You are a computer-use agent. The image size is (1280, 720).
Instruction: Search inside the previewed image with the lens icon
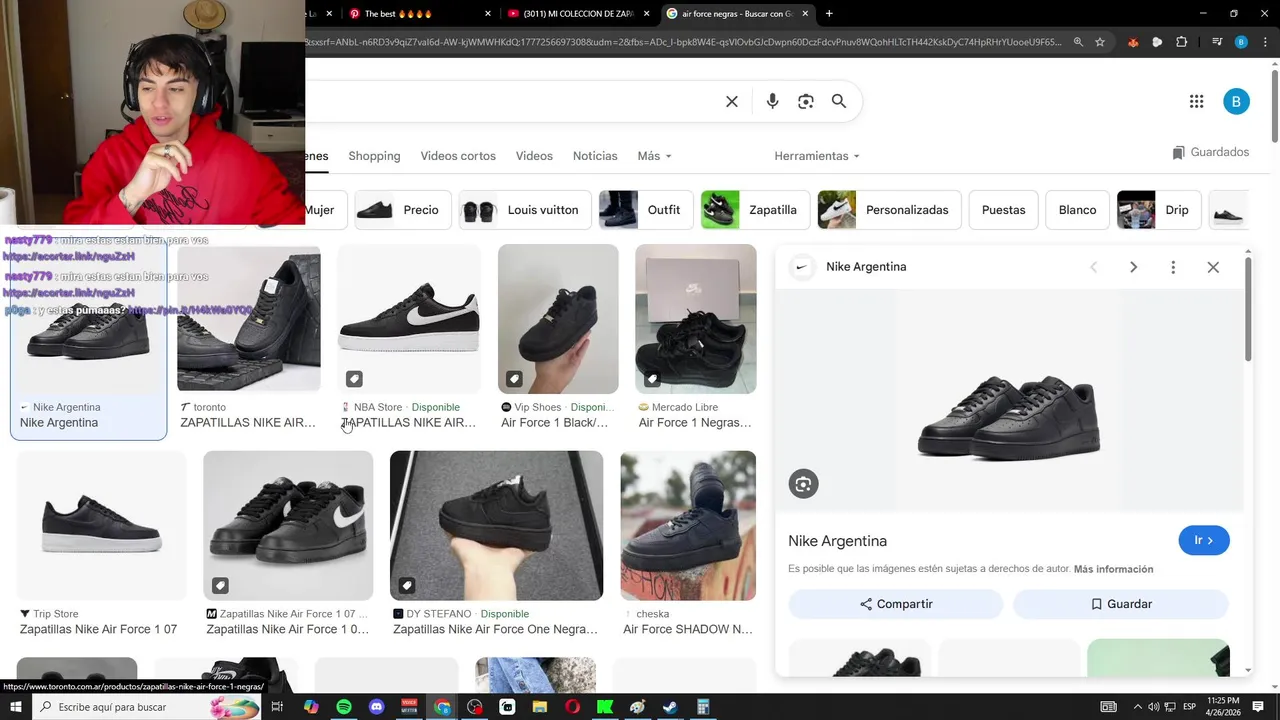pos(803,484)
